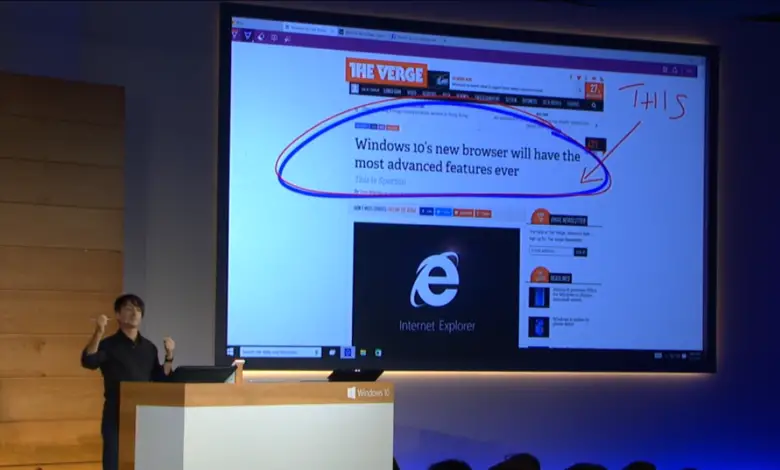Click the red Google+ share button

pos(463,213)
